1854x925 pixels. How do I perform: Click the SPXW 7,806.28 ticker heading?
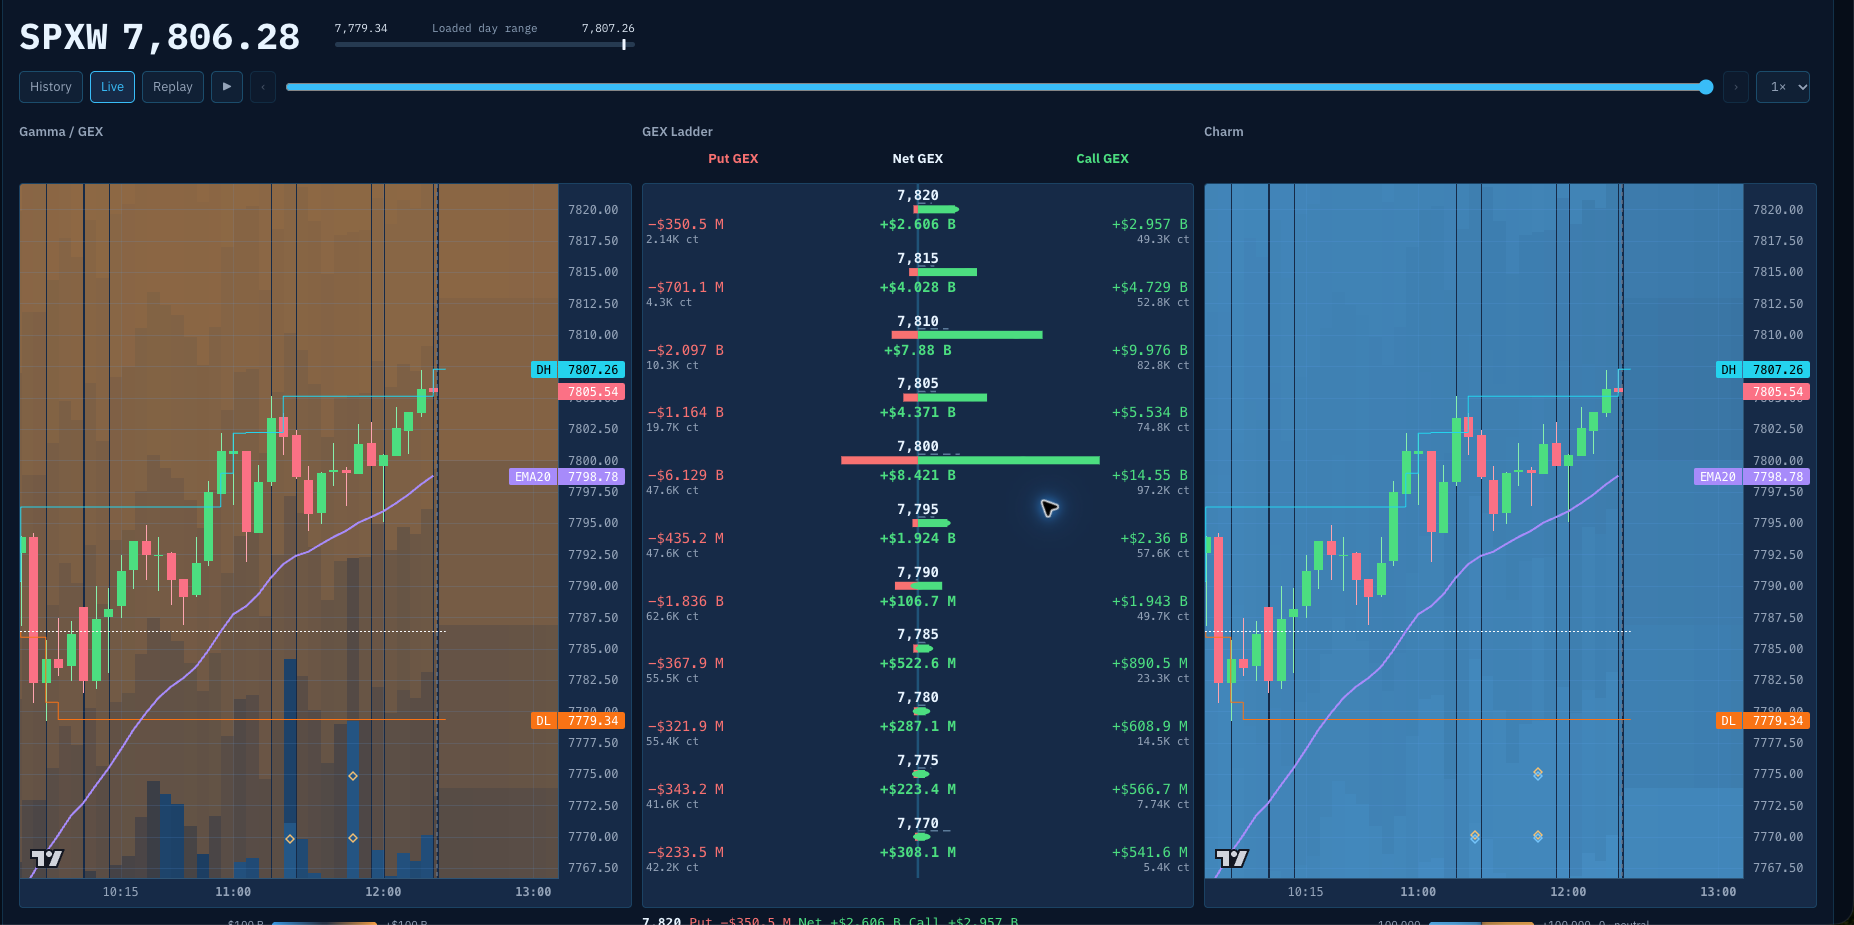coord(160,38)
